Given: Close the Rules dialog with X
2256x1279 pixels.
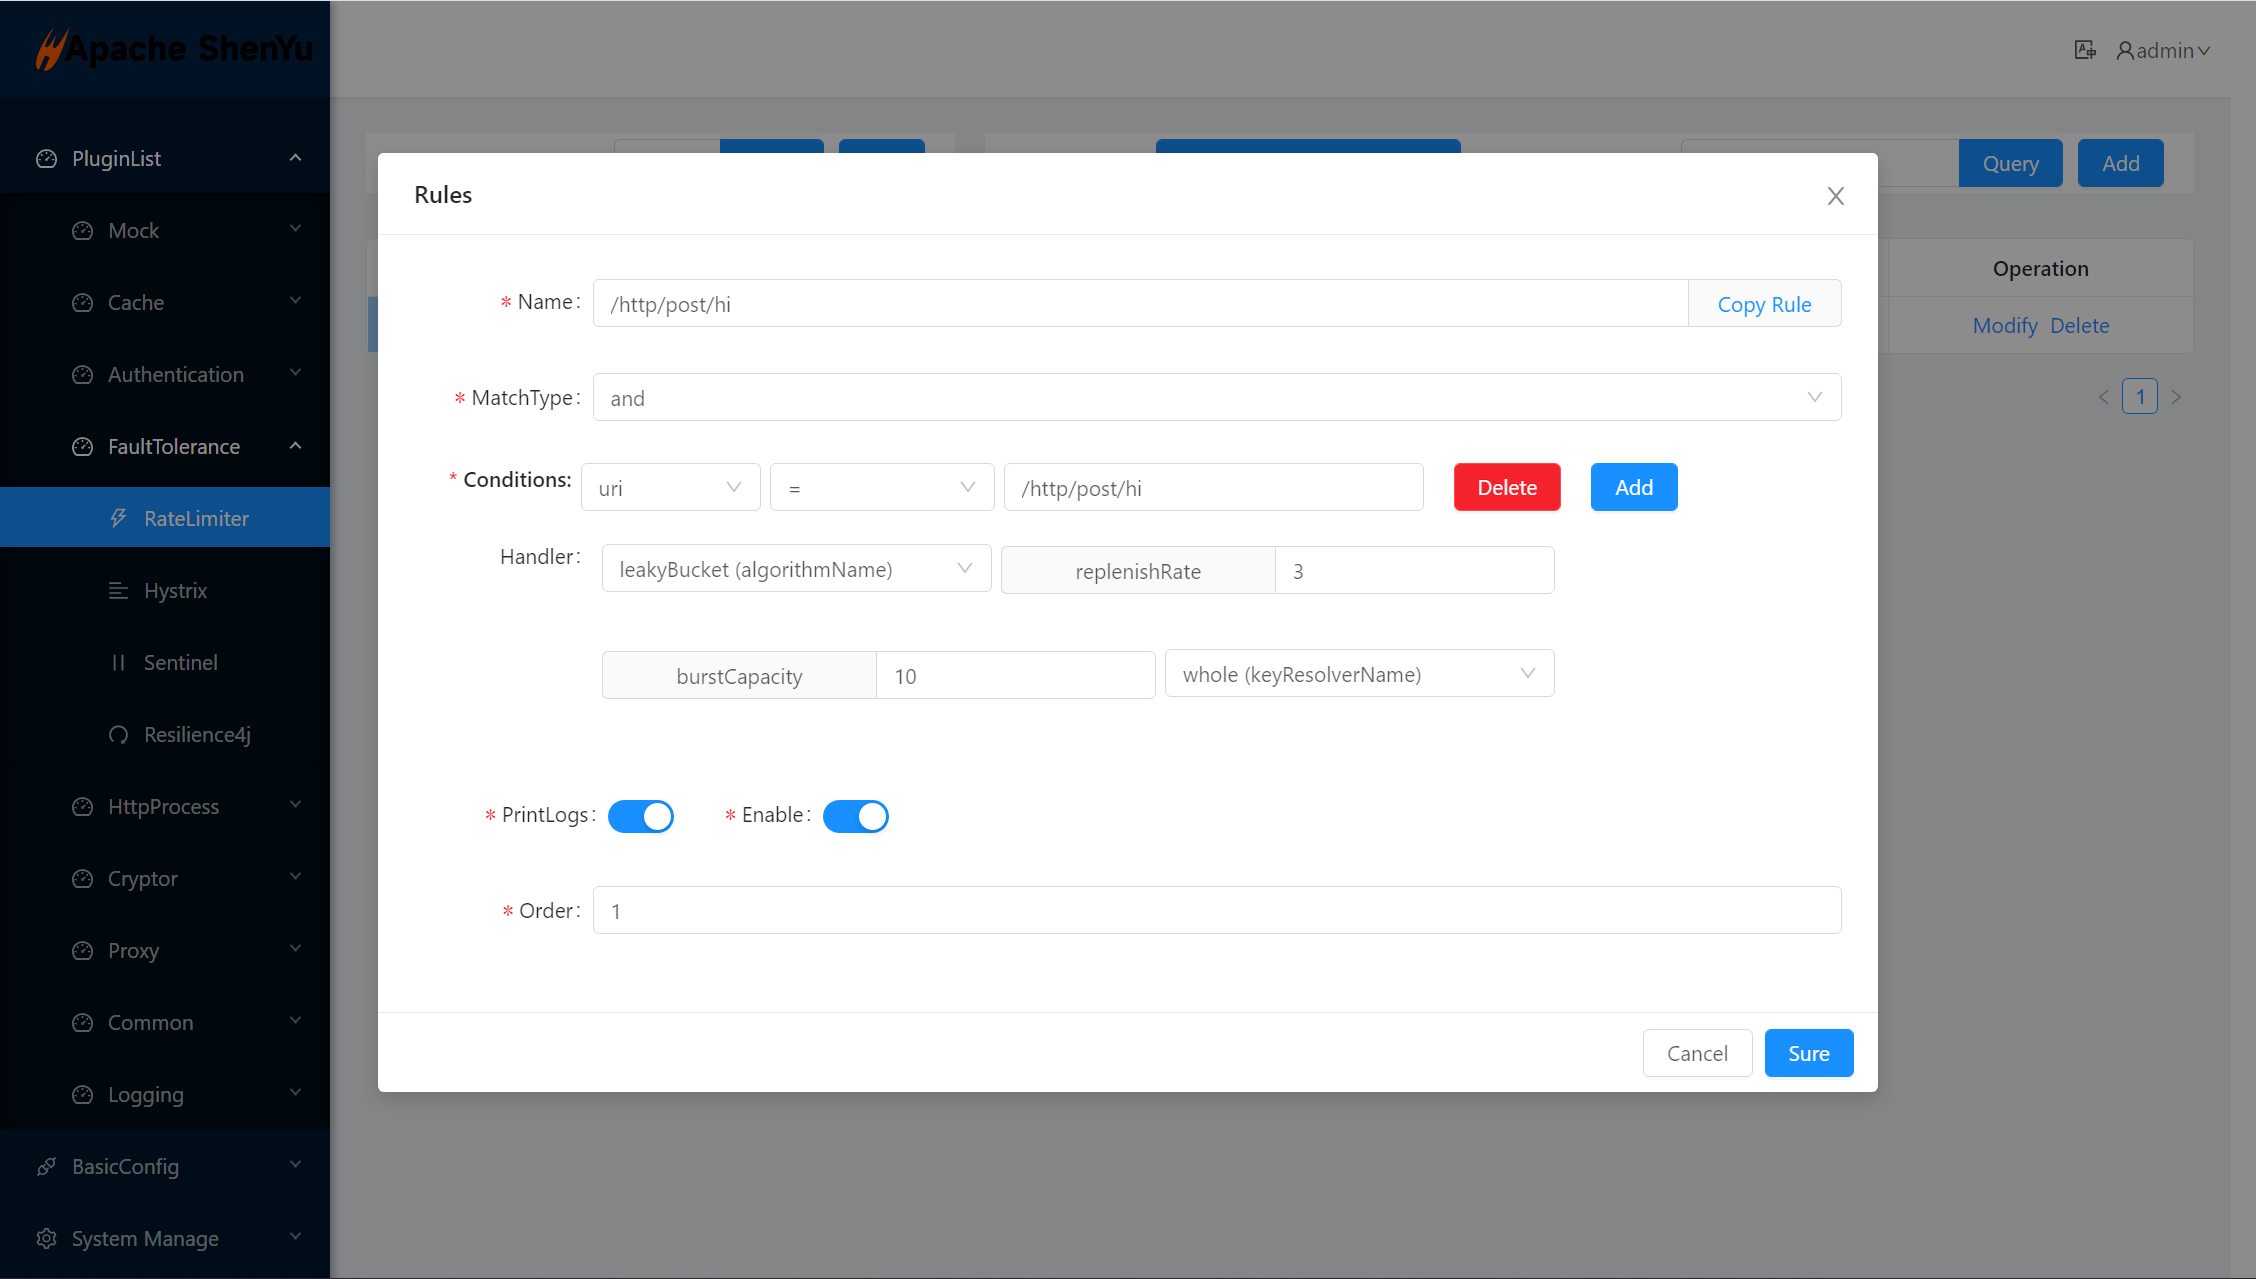Looking at the screenshot, I should [x=1835, y=196].
